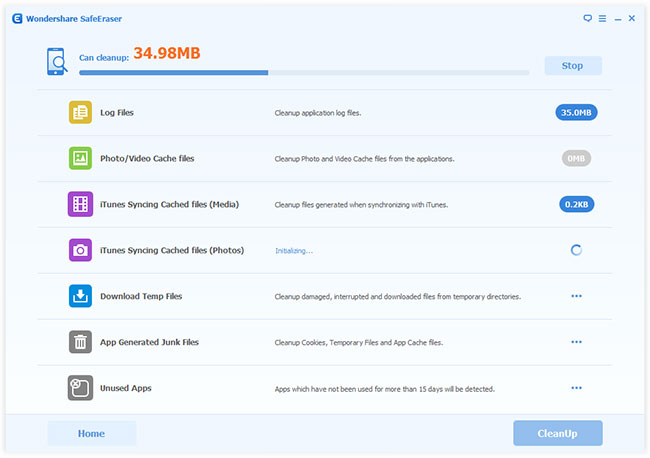650x458 pixels.
Task: Open the feedback chat bubble icon
Action: coord(587,18)
